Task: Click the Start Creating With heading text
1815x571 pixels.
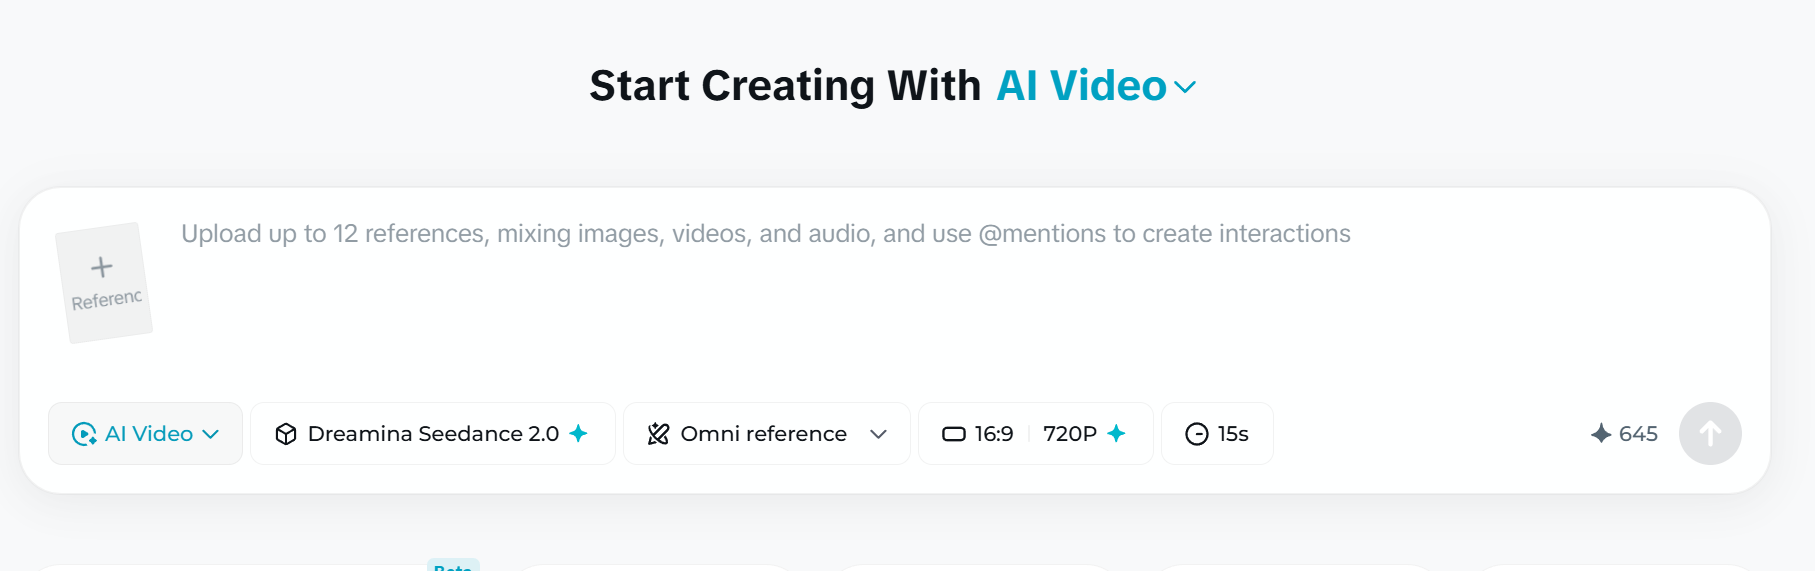Action: click(x=785, y=86)
